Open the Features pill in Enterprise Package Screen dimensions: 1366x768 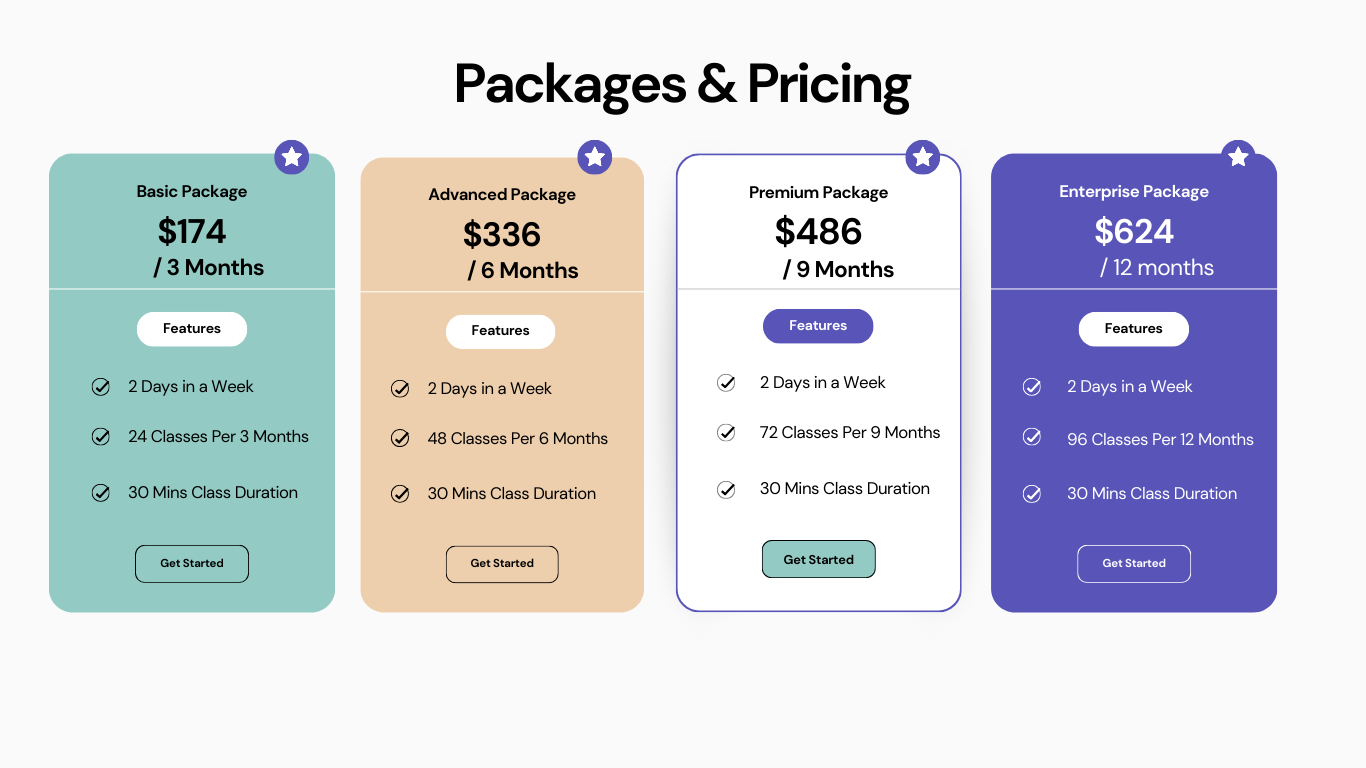[1134, 329]
